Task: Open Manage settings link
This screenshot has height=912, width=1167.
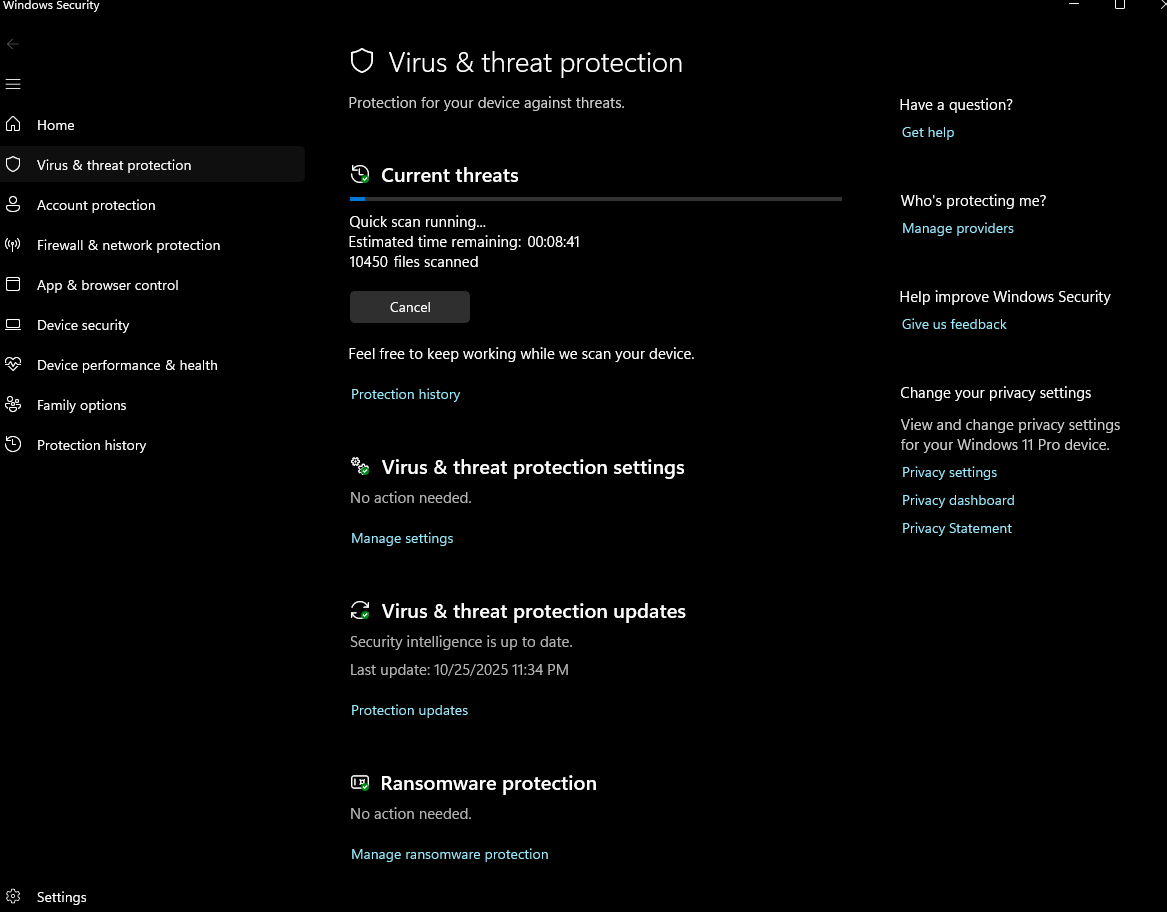Action: pyautogui.click(x=402, y=538)
